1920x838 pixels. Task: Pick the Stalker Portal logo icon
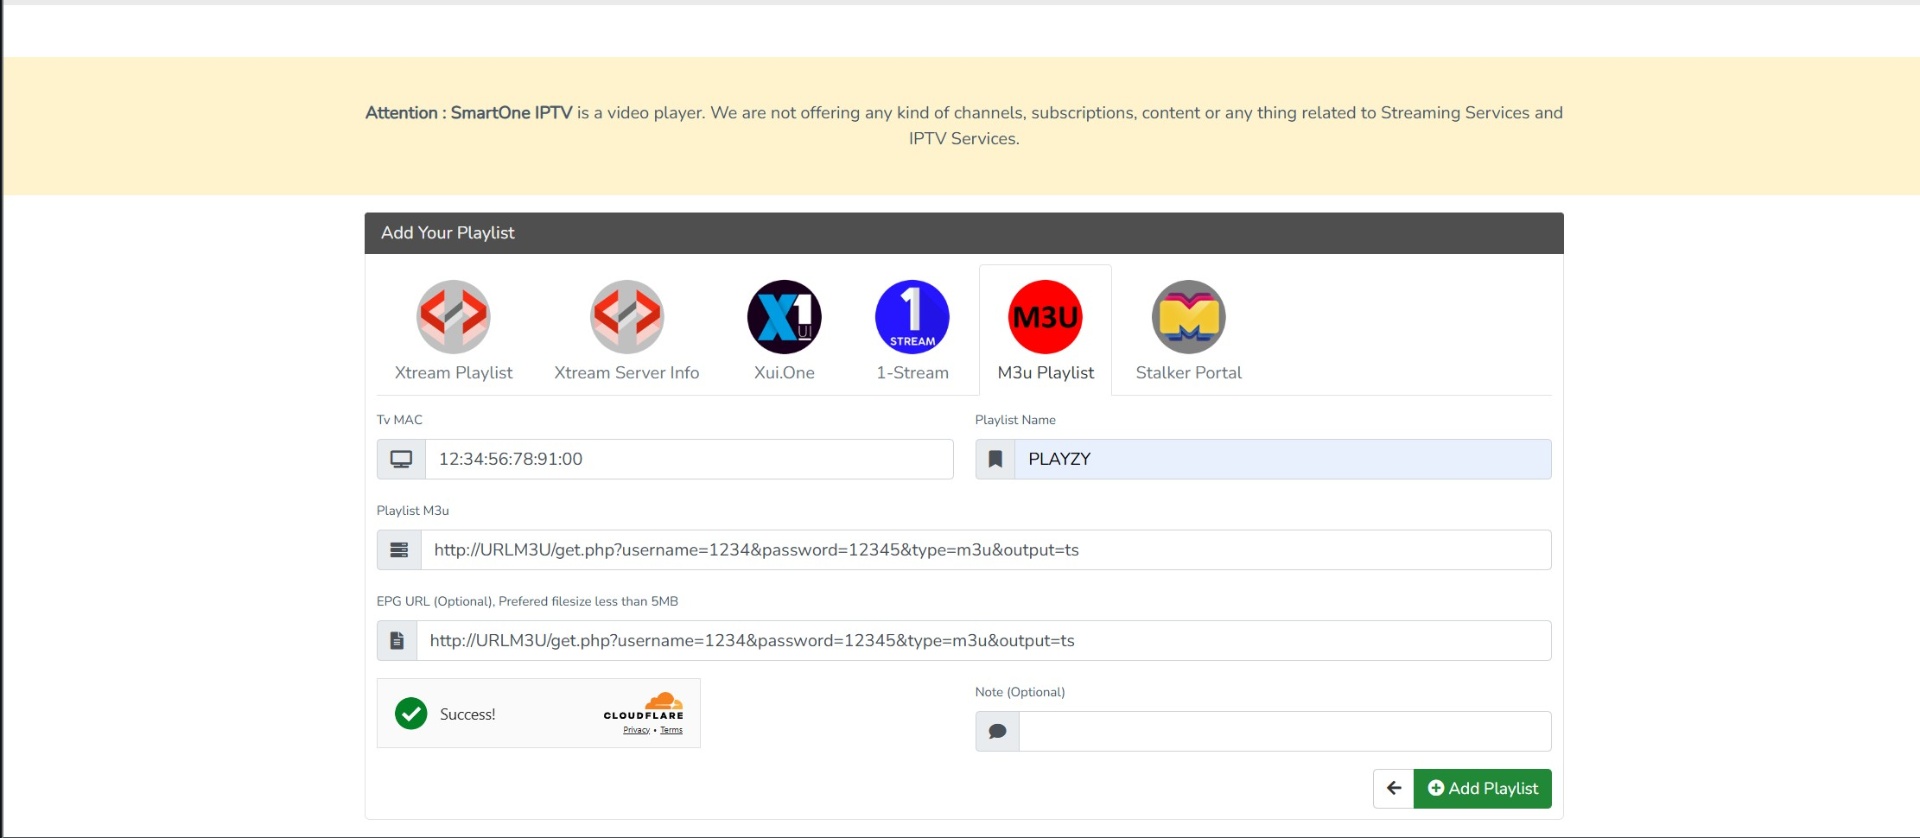coord(1189,316)
